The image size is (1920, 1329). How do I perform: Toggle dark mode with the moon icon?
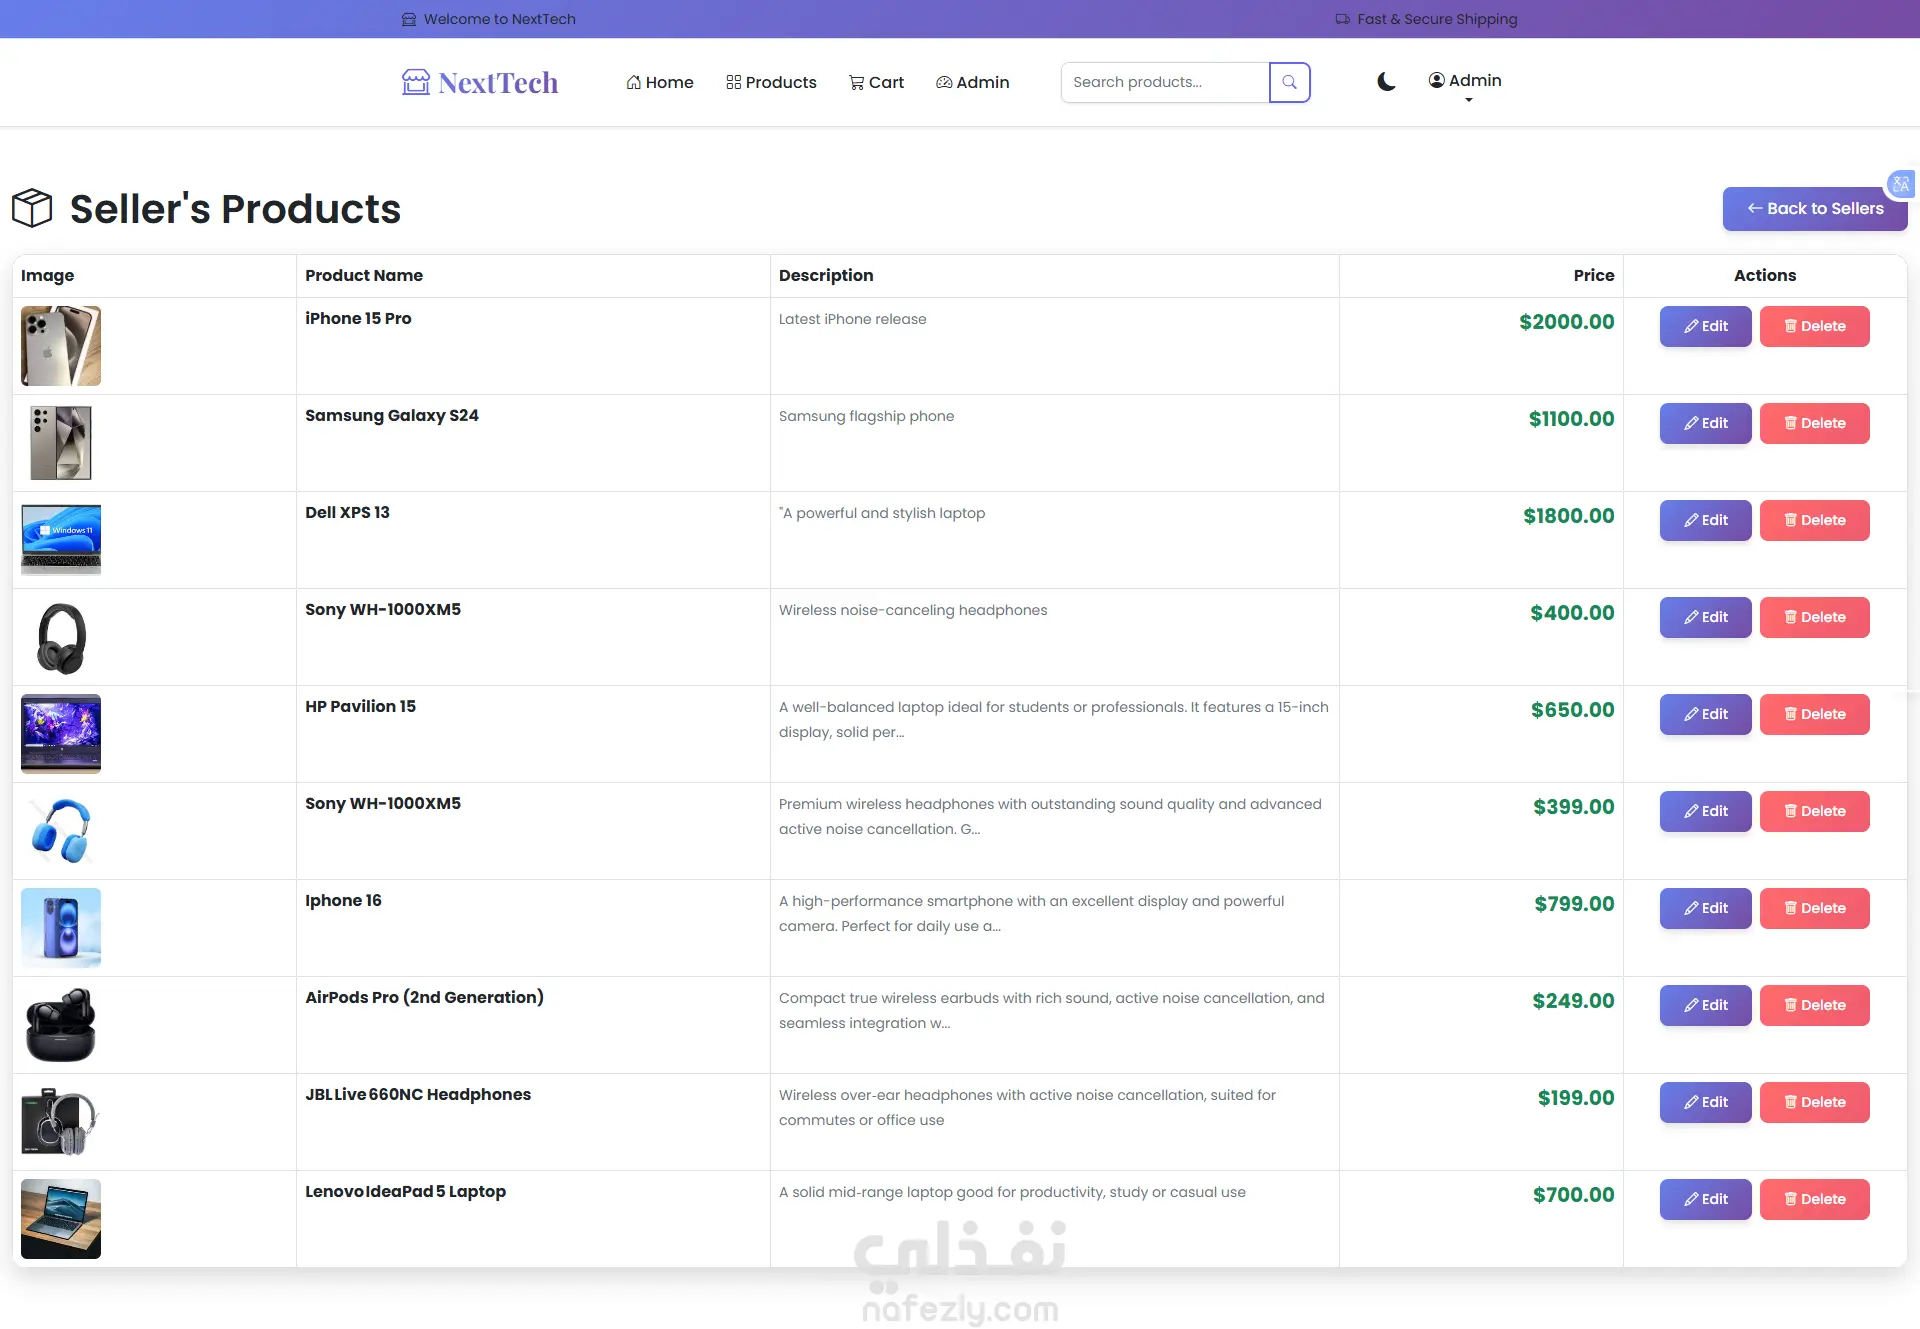(1386, 82)
